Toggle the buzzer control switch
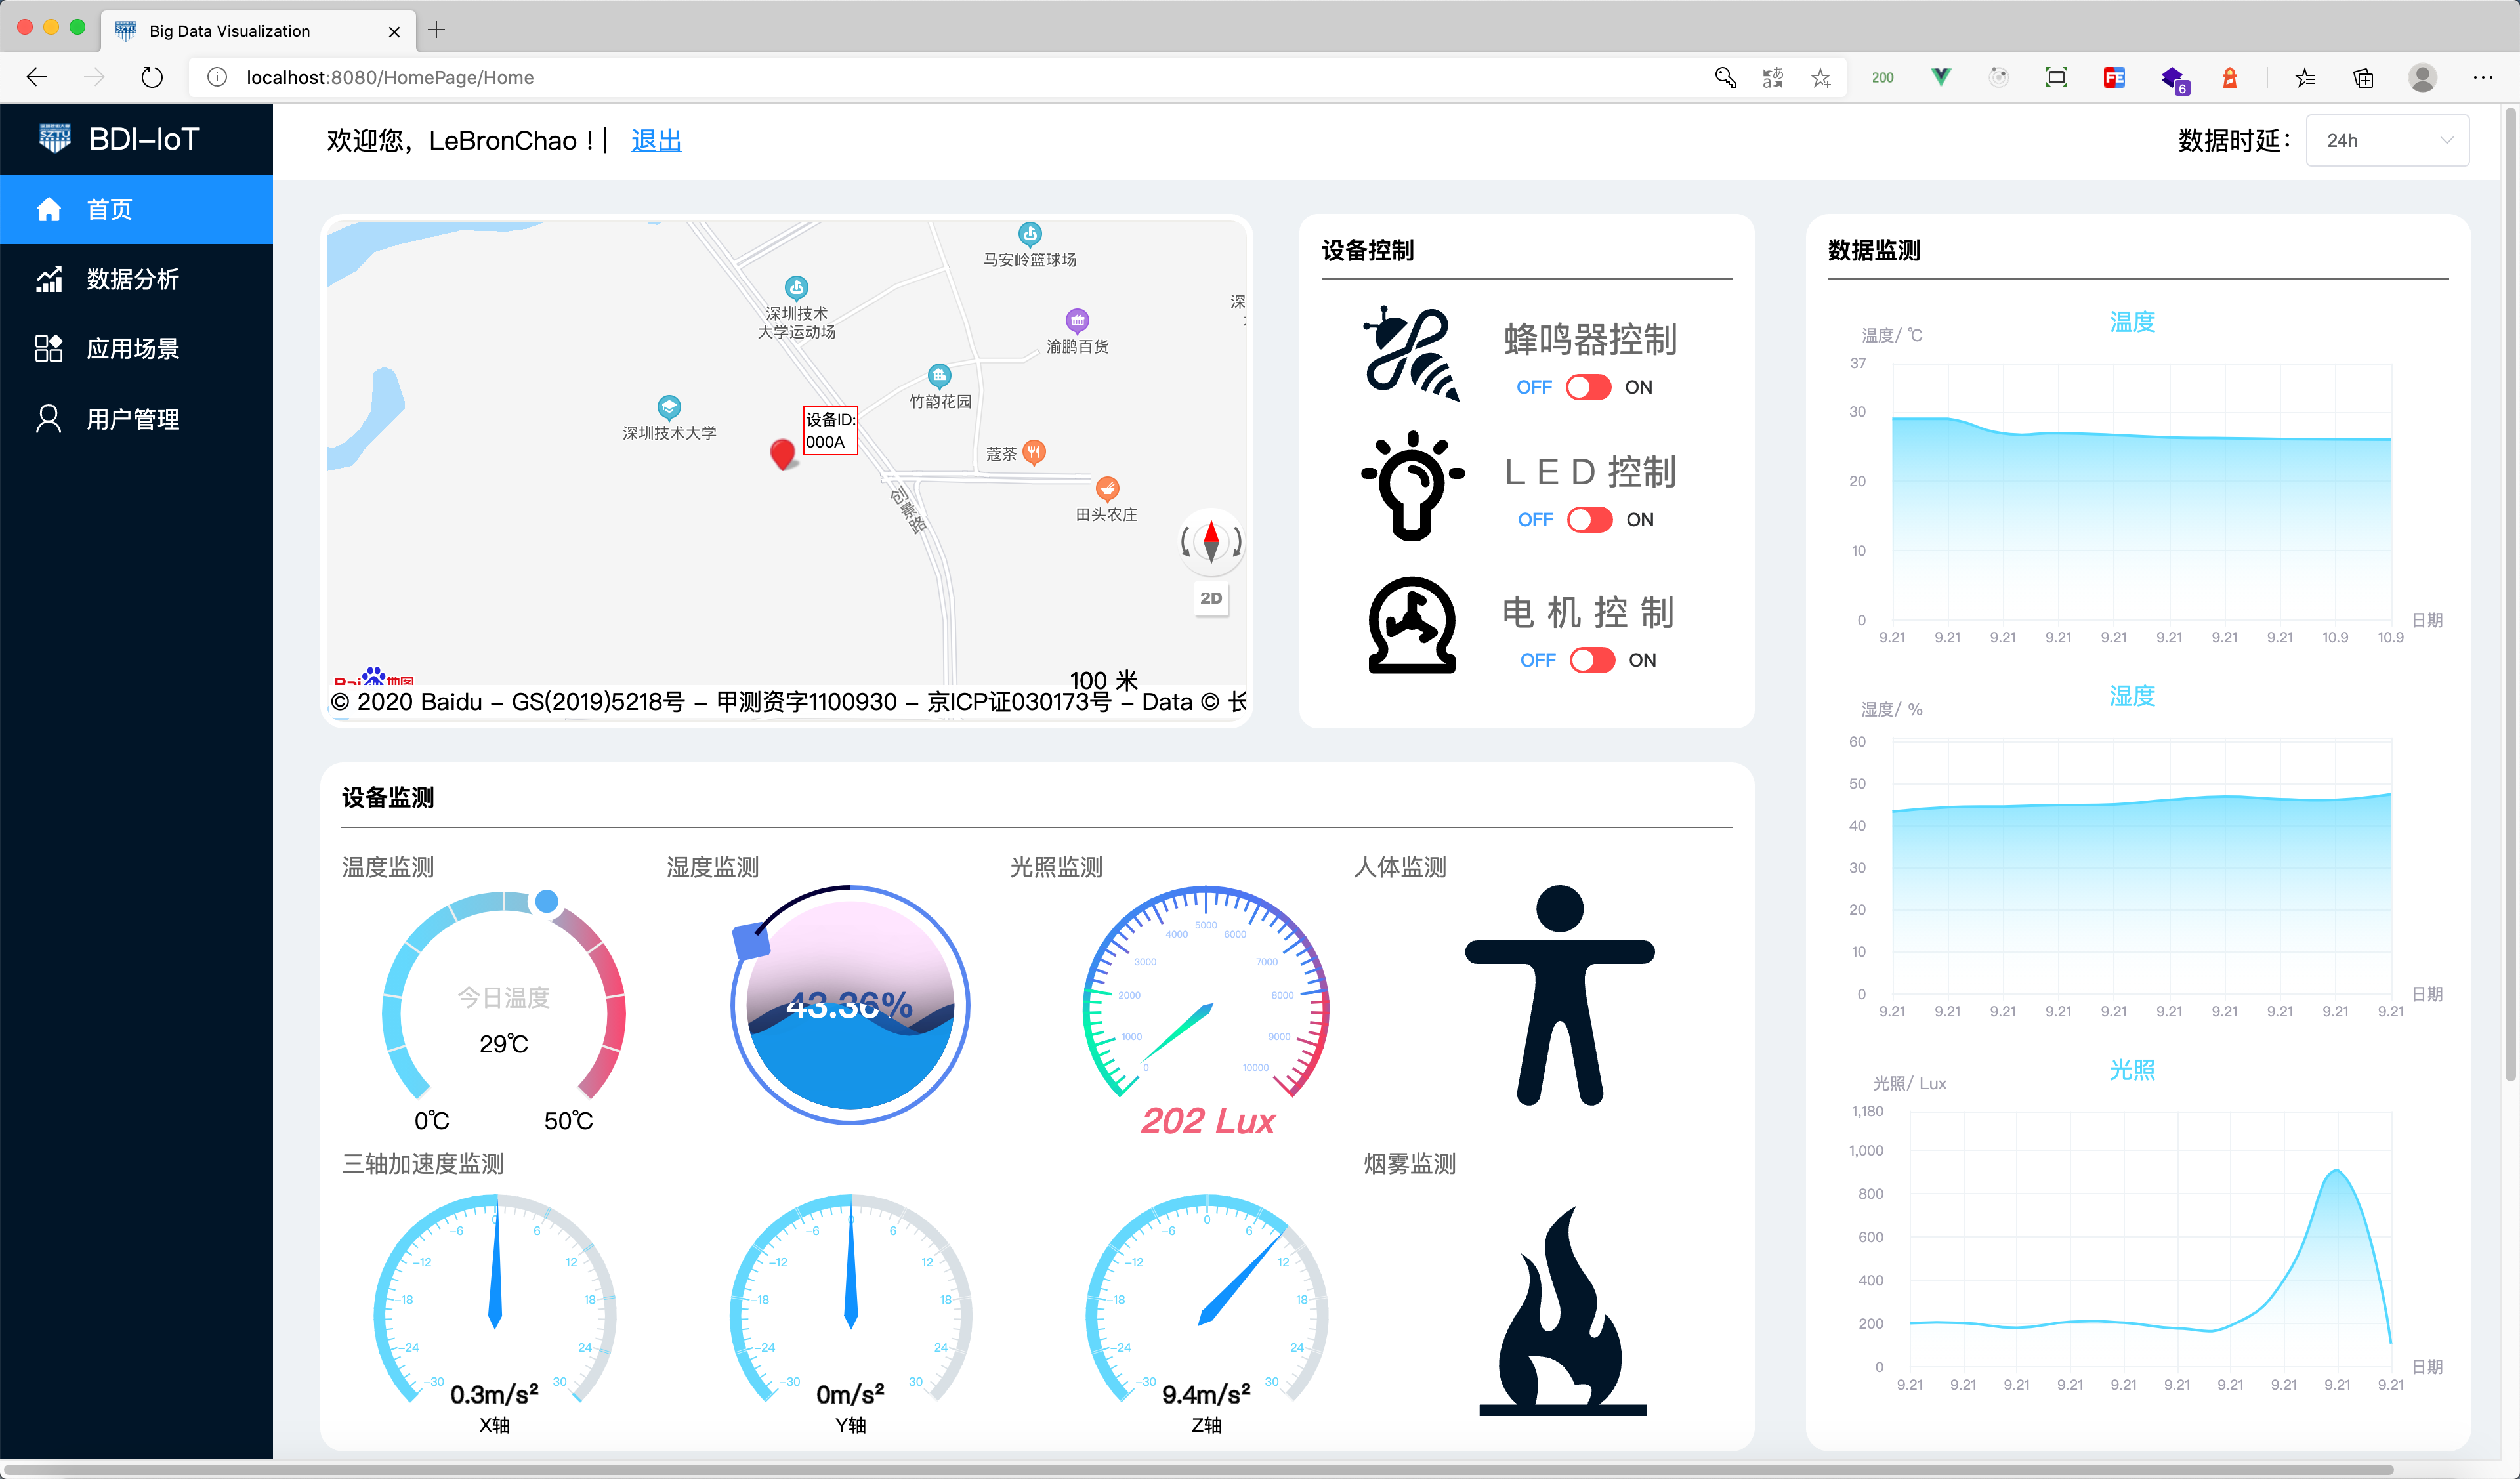The image size is (2520, 1479). (x=1588, y=387)
